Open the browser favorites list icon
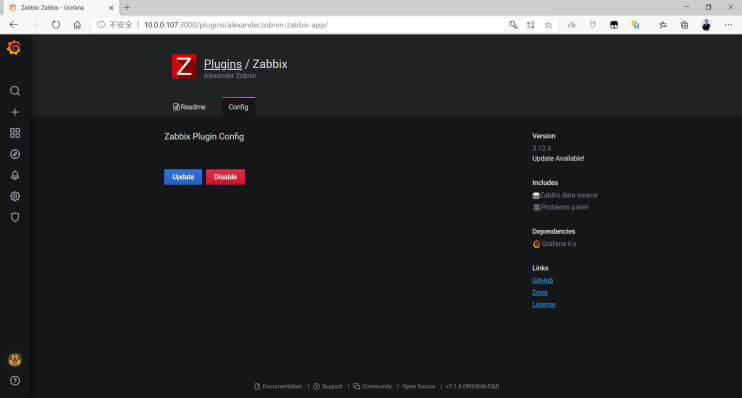The width and height of the screenshot is (742, 398). pos(662,25)
